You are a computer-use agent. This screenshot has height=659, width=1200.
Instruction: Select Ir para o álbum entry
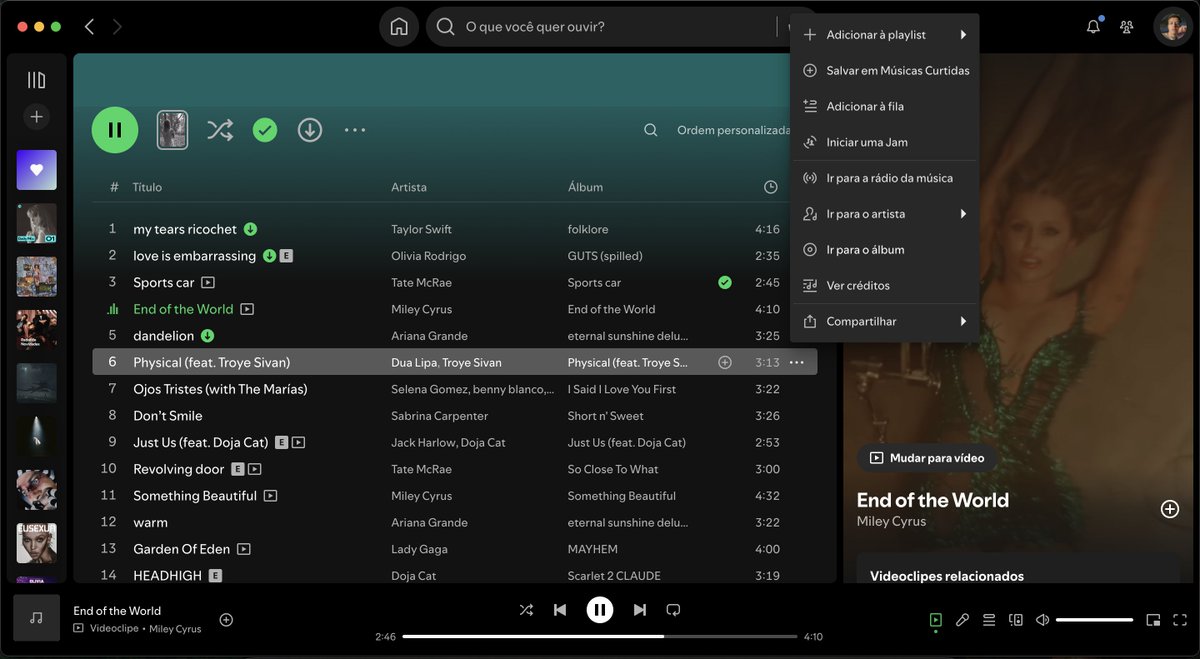pyautogui.click(x=884, y=250)
